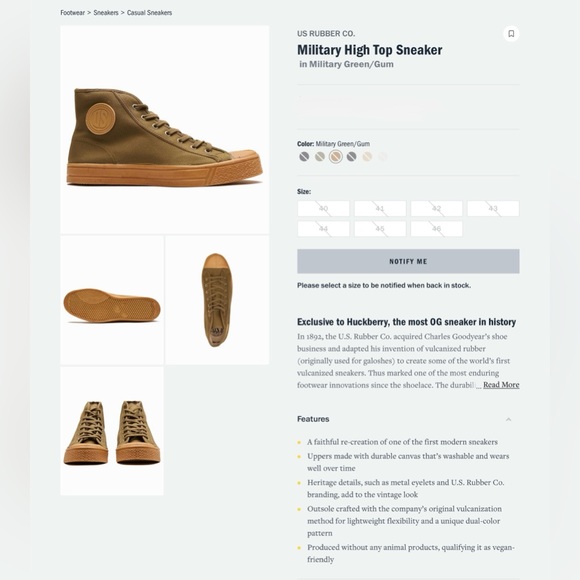
Task: Save product with the bookmark icon
Action: coord(511,34)
